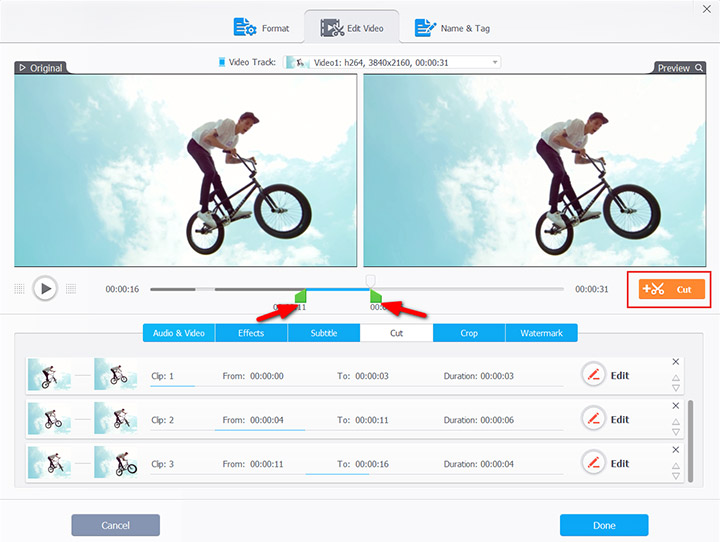The height and width of the screenshot is (542, 720).
Task: Step to previous frame icon
Action: [19, 289]
